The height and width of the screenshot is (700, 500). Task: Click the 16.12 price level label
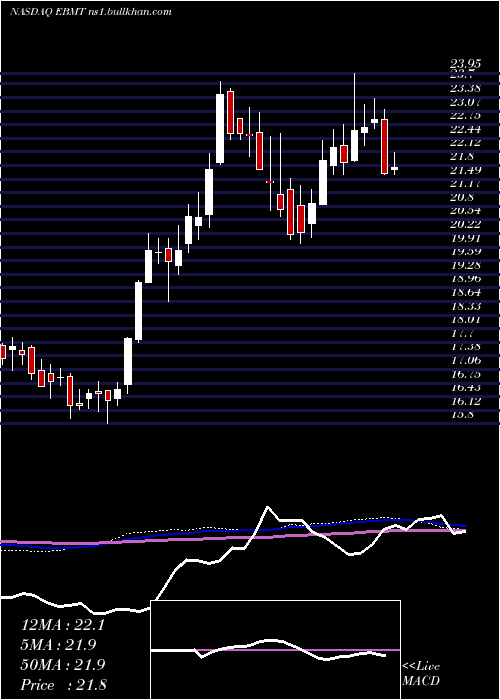468,401
